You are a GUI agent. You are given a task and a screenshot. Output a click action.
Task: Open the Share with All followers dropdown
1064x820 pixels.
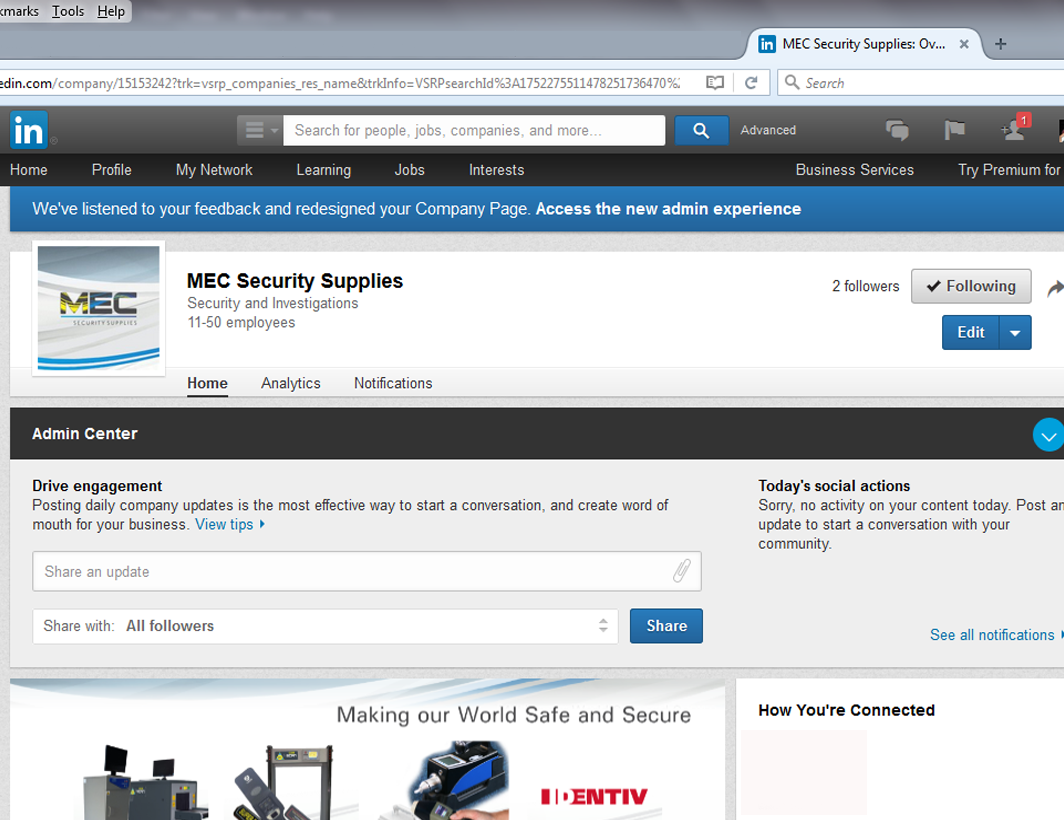325,626
